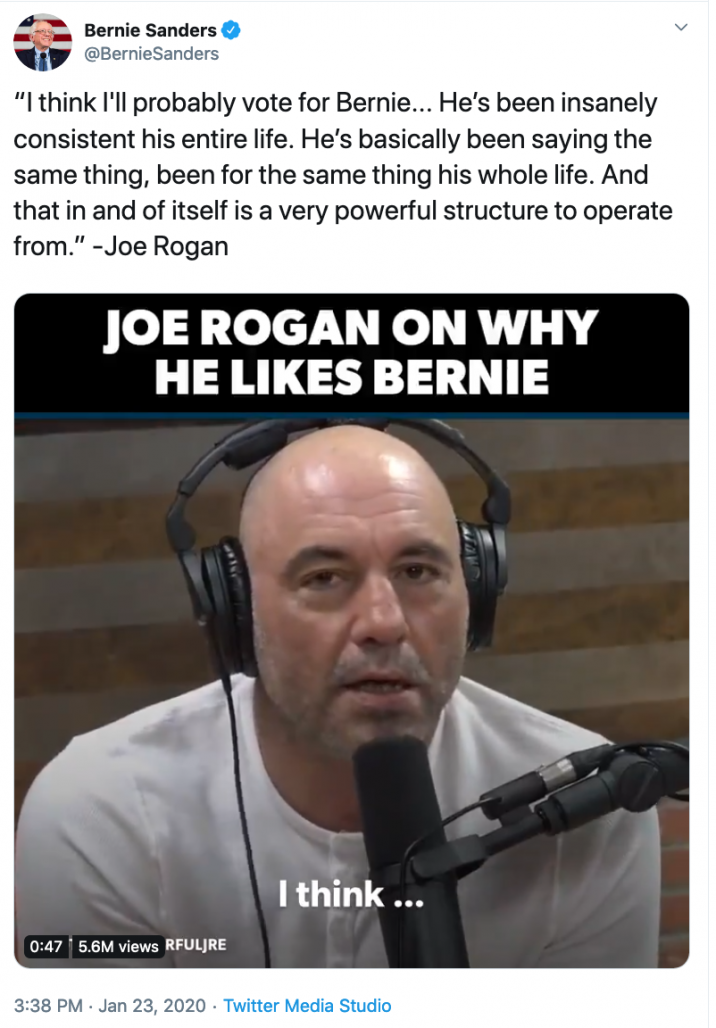
Task: Click the Jan 23, 2020 date
Action: pos(152,1006)
